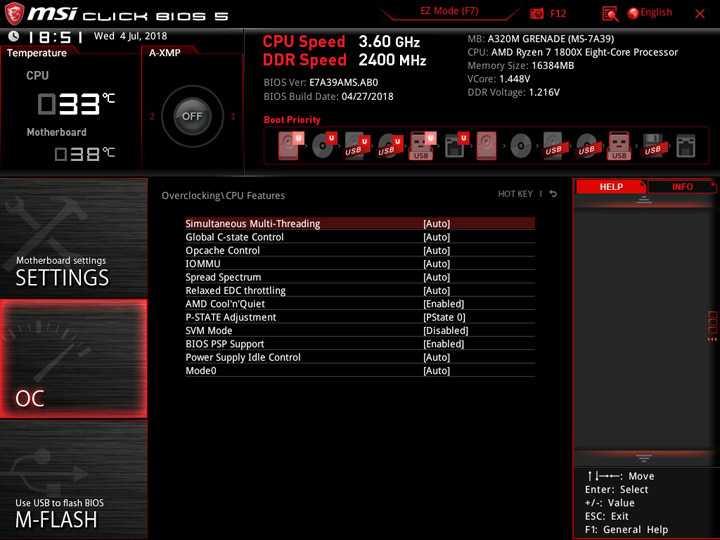
Task: Click the Overclocking\CPU Features breadcrumb
Action: pos(223,196)
